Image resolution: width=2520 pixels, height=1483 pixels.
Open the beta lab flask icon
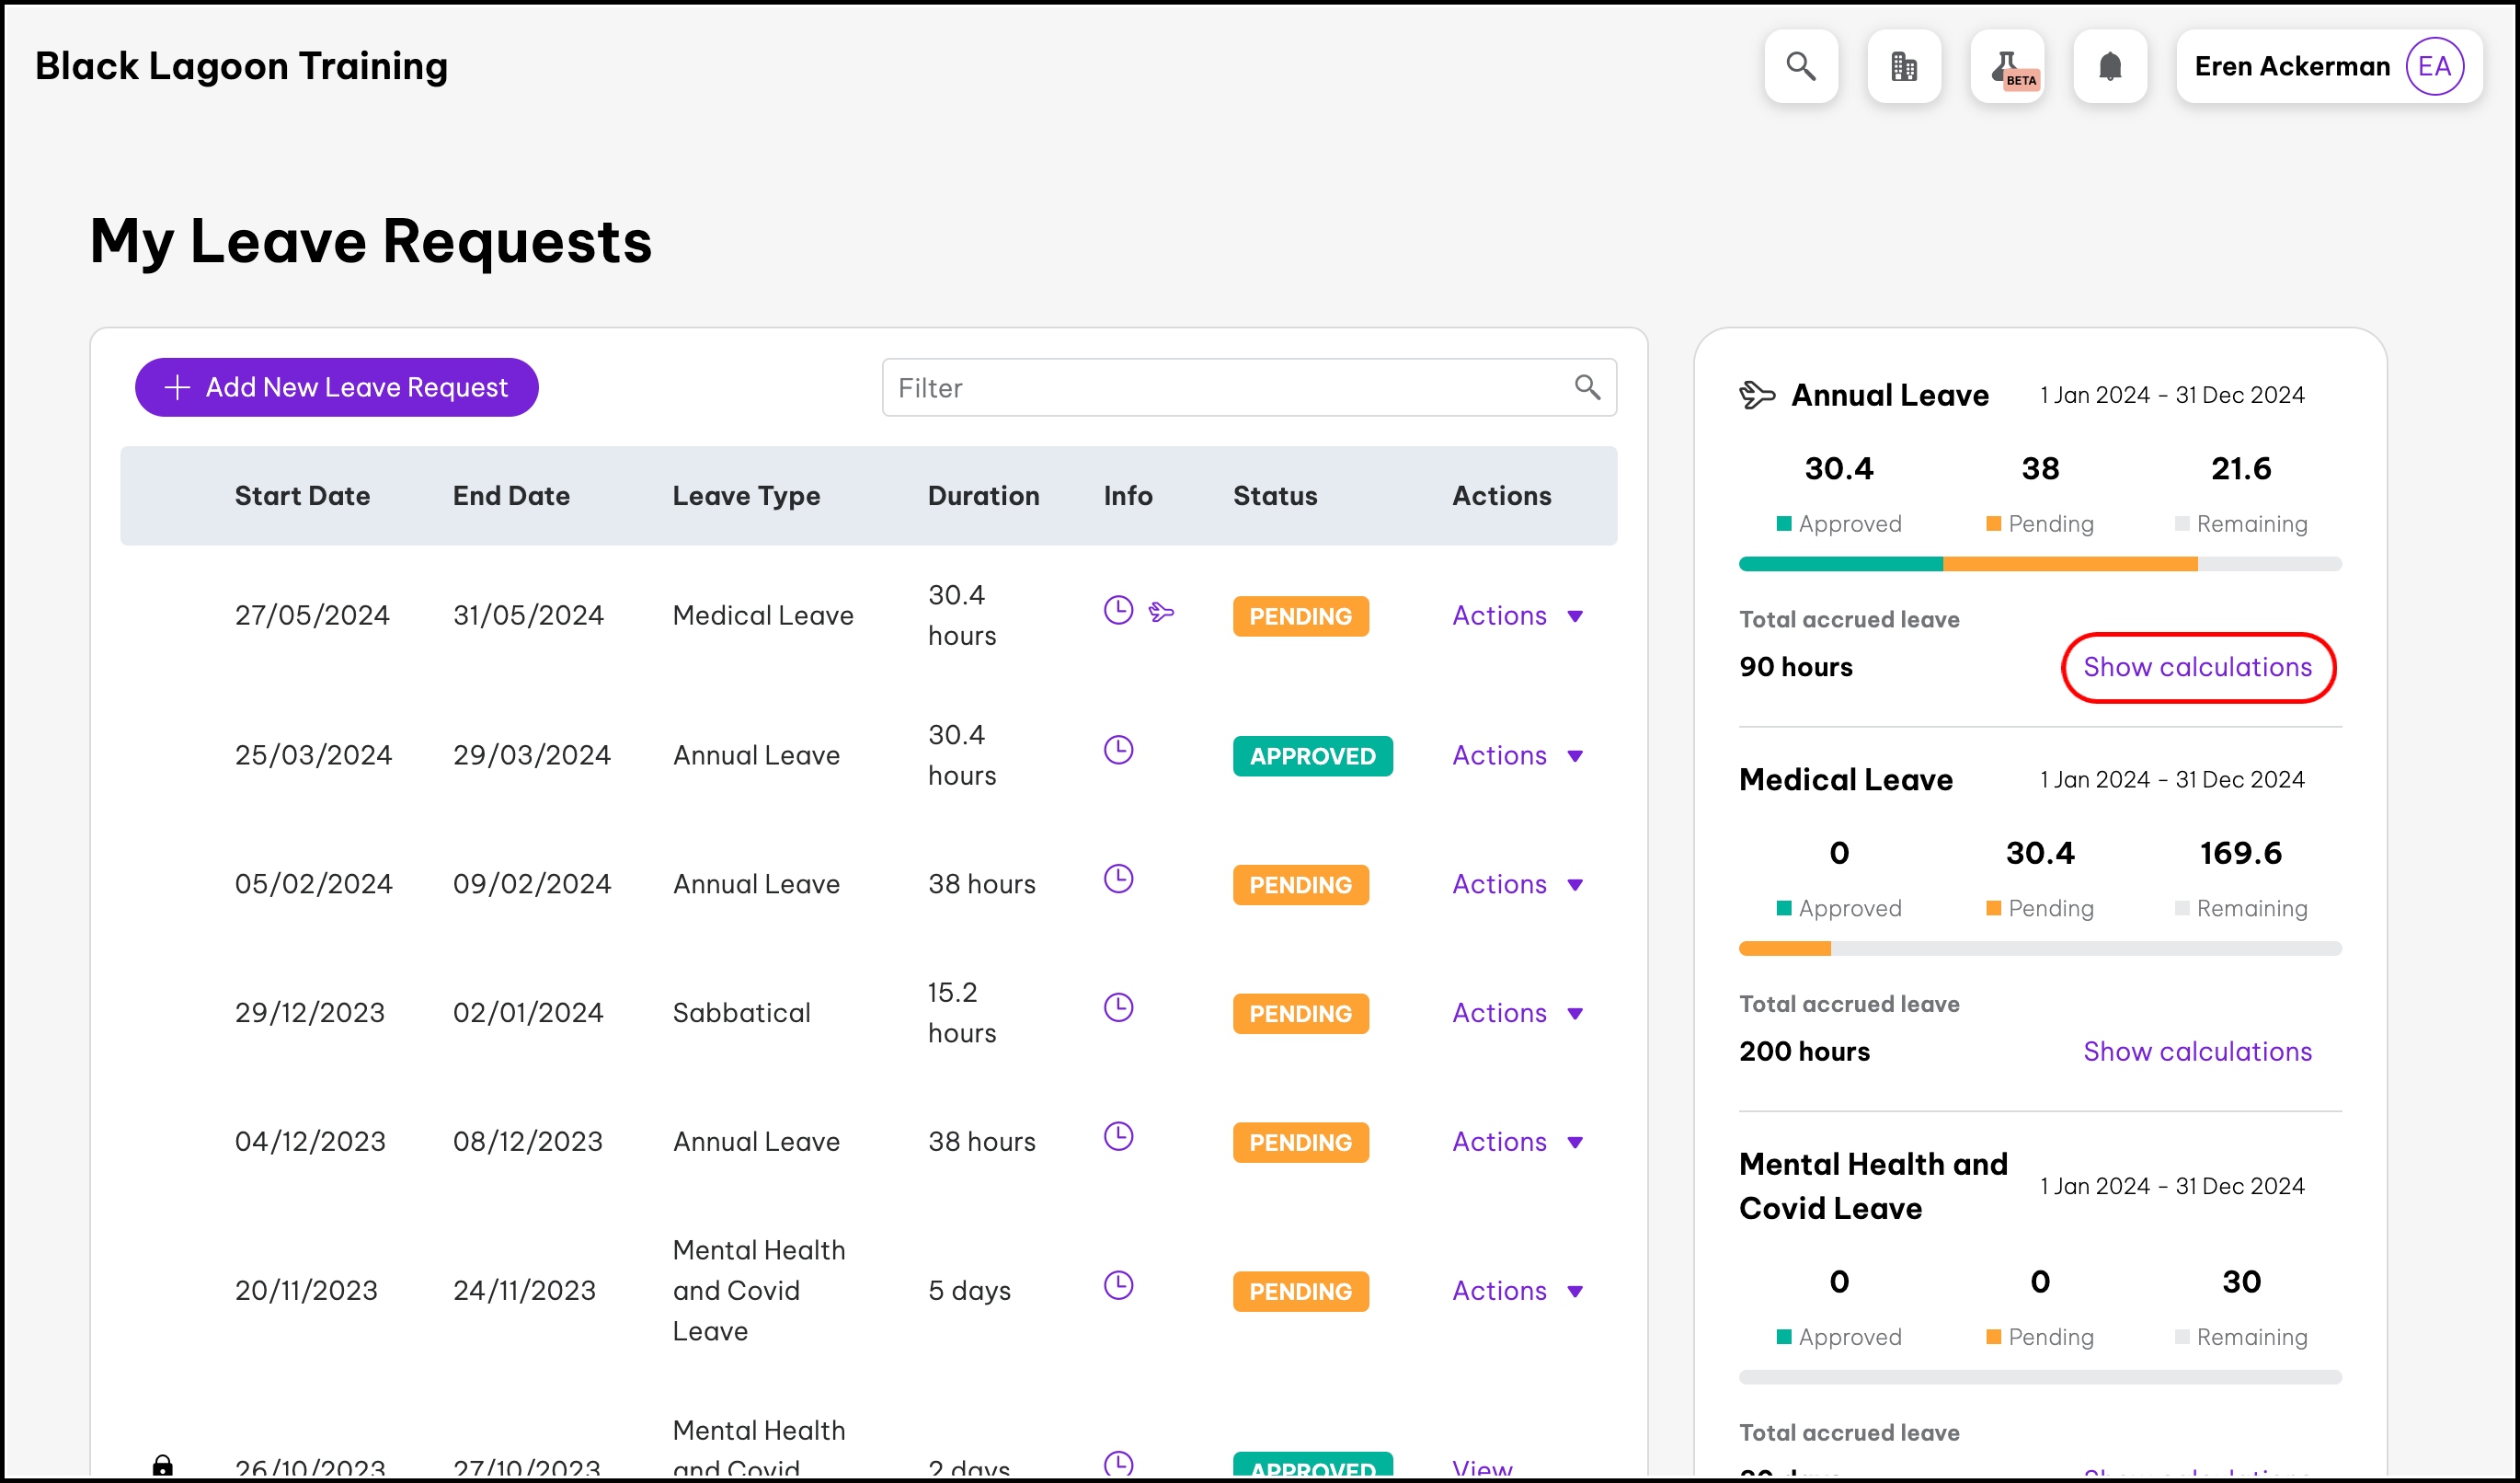[2007, 66]
